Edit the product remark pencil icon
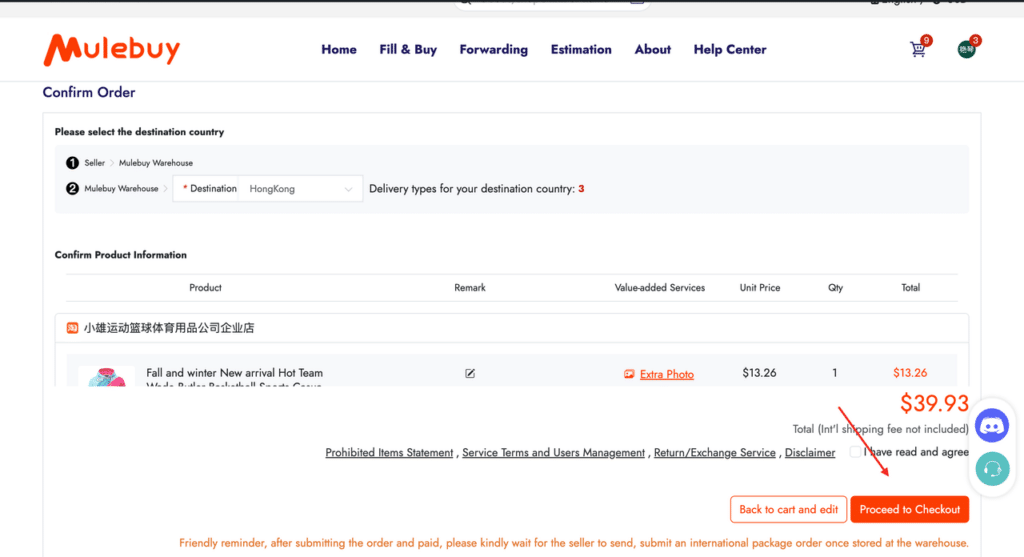The width and height of the screenshot is (1024, 557). (470, 374)
